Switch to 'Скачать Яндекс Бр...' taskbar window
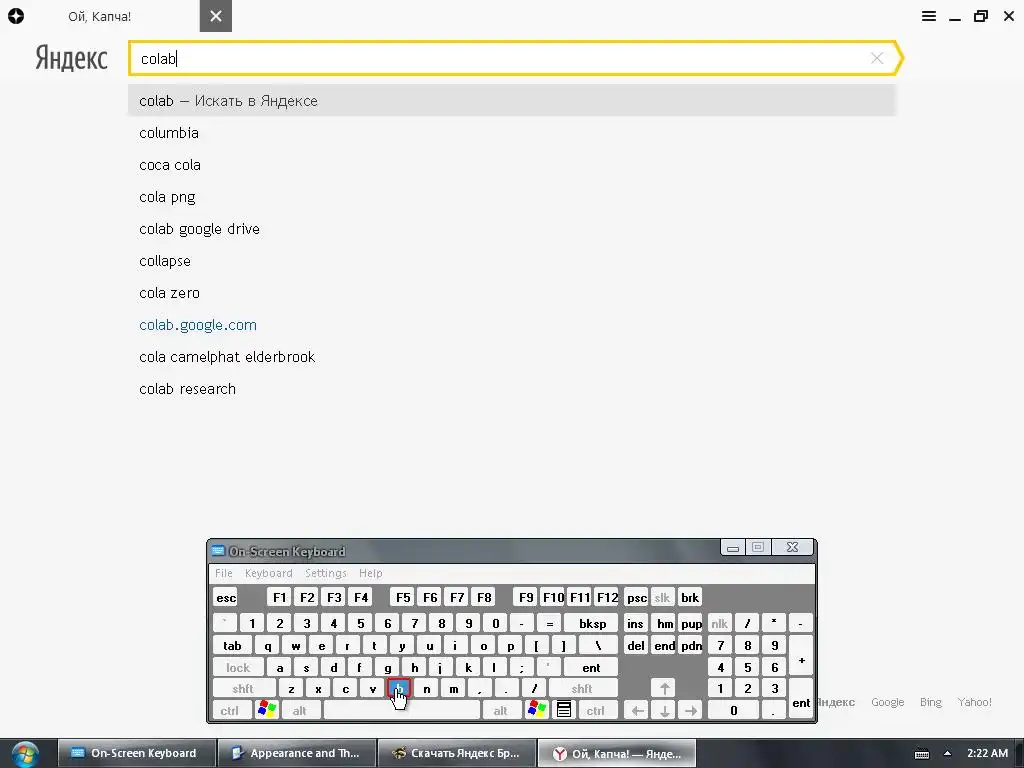 pos(456,753)
